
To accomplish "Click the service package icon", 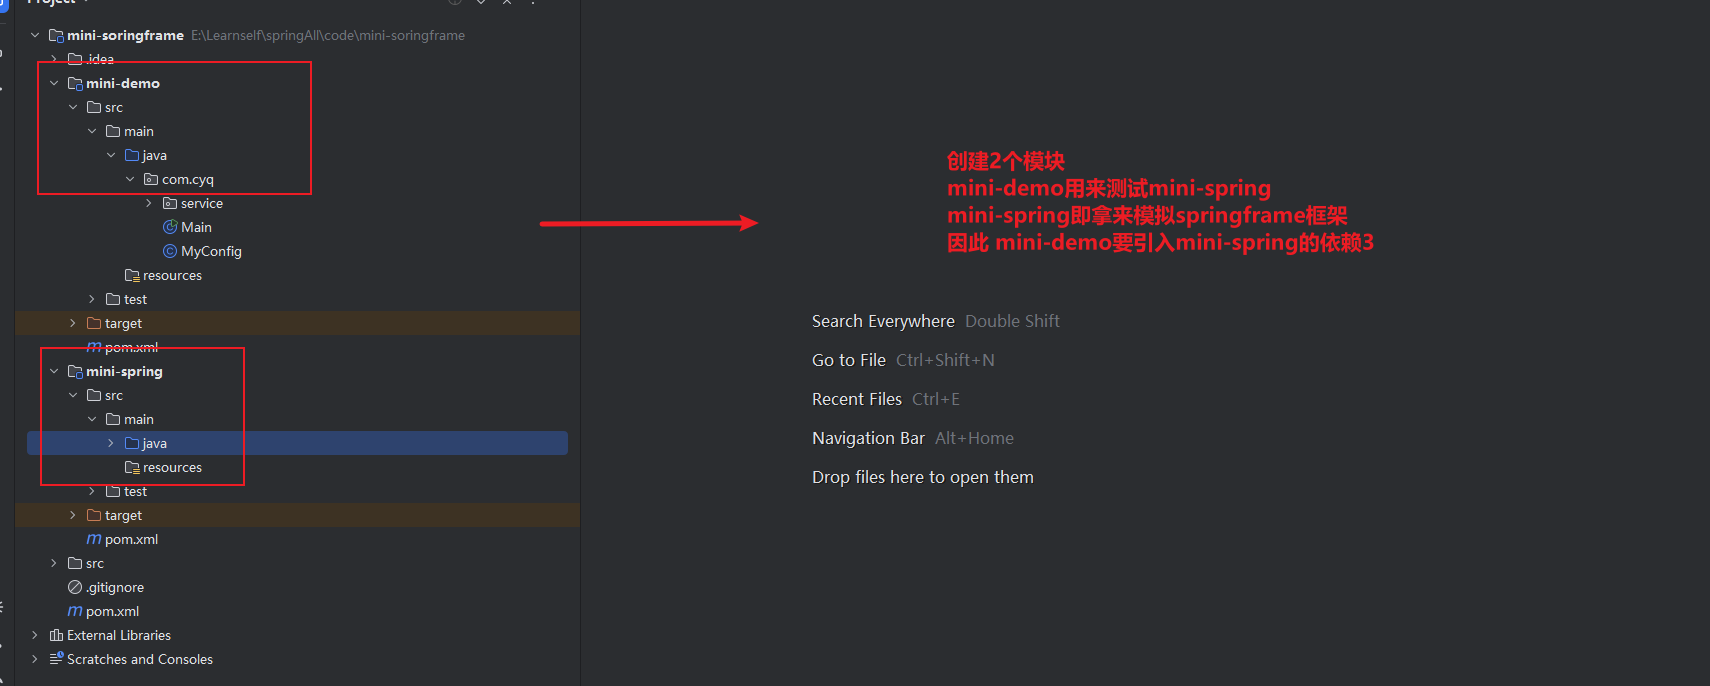I will (x=170, y=203).
